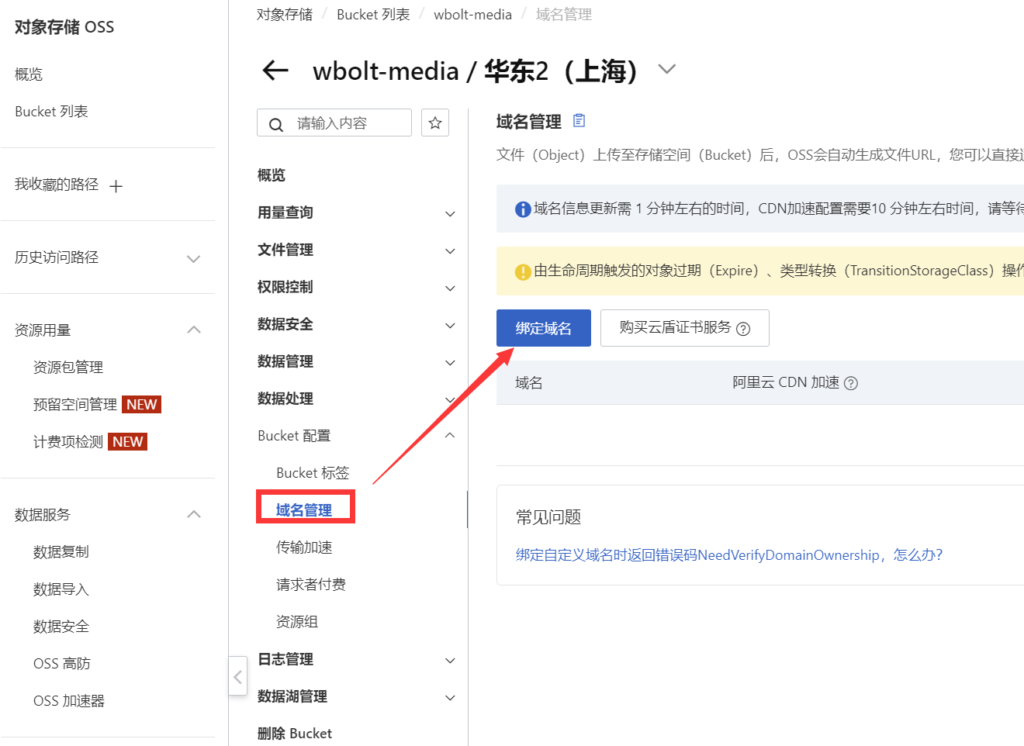Expand the 文件管理 menu group
The height and width of the screenshot is (746, 1024).
point(450,251)
